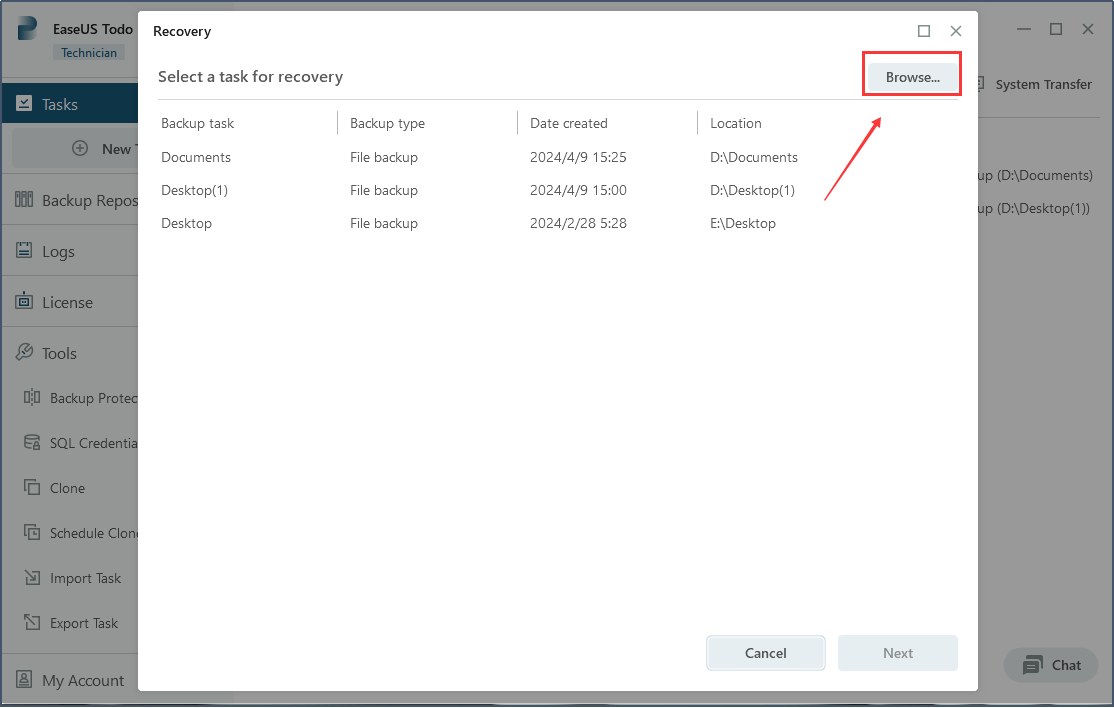Click the Browse button to locate a backup
This screenshot has height=708, width=1114.
911,76
